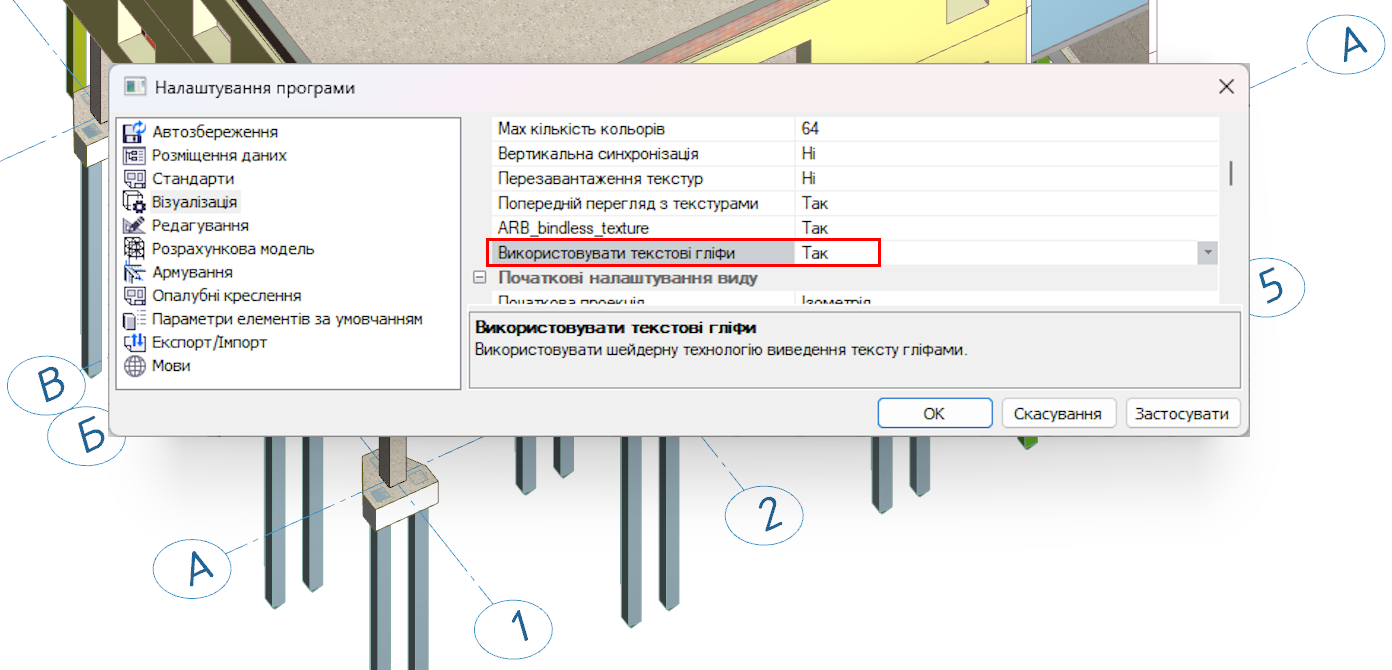Open the Експорт/Імпорт settings category
This screenshot has height=670, width=1392.
tap(209, 342)
